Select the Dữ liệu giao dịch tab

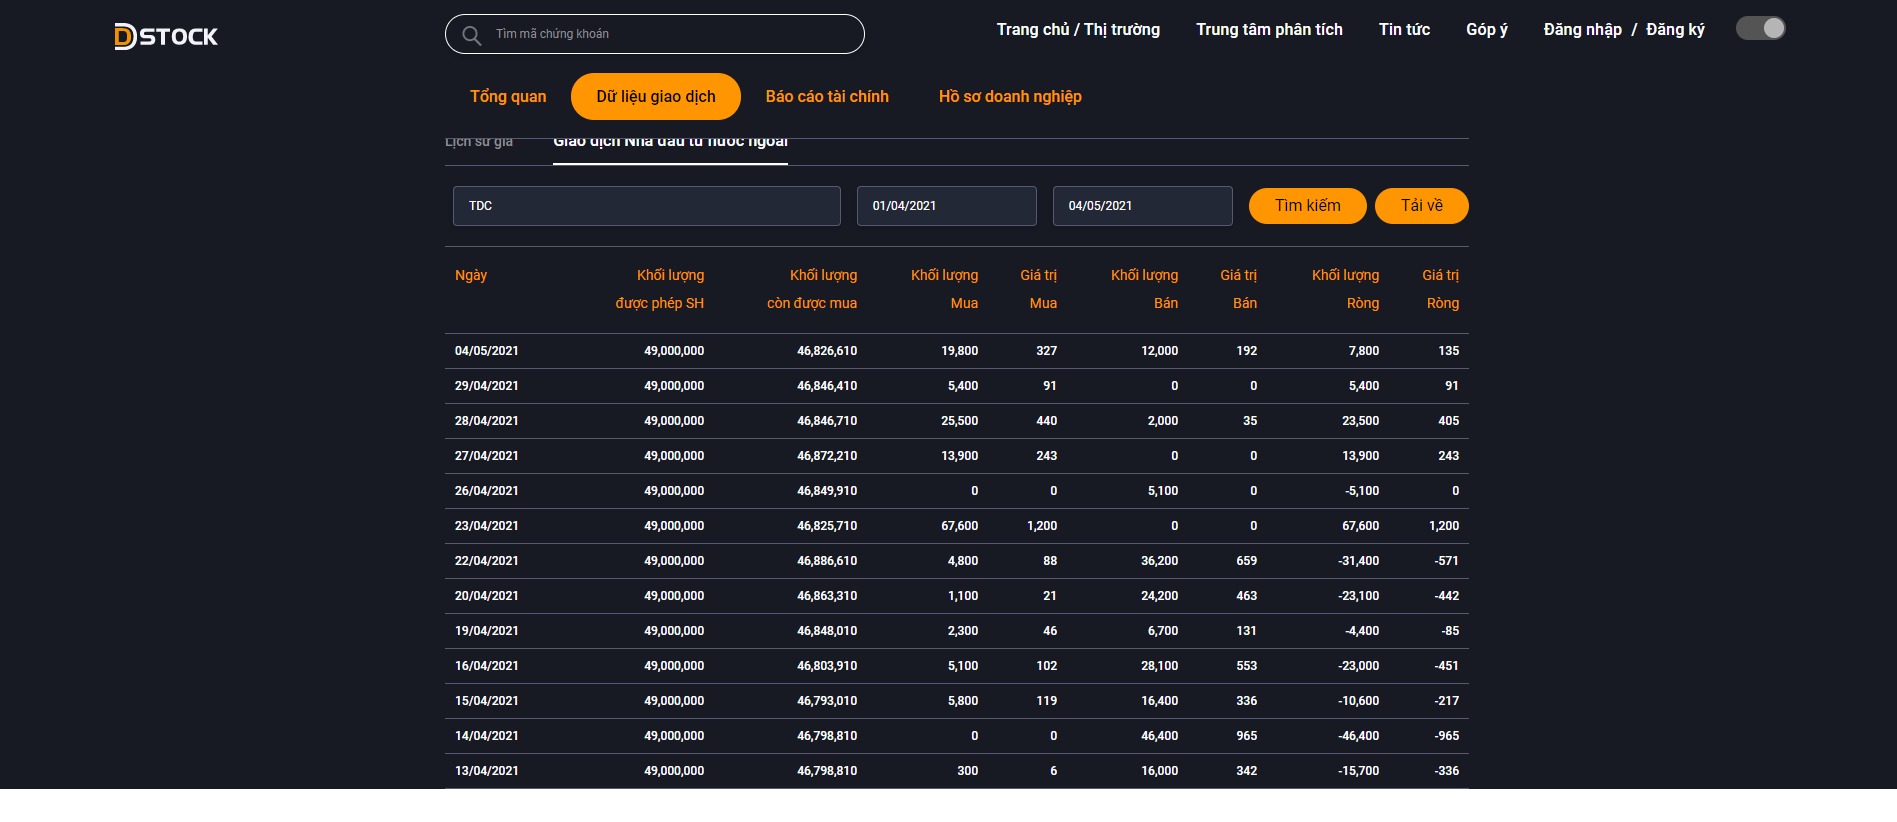coord(656,97)
